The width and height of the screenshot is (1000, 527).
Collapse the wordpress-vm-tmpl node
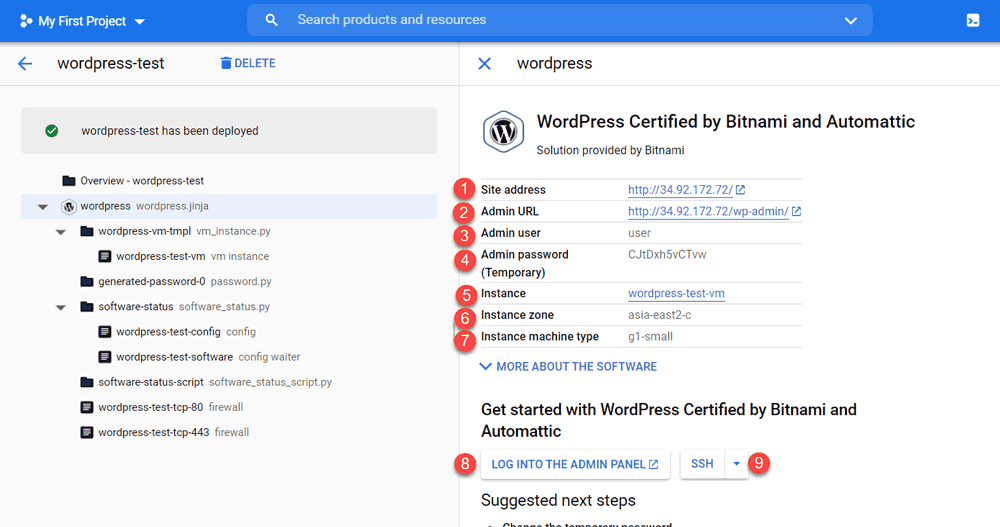point(61,232)
